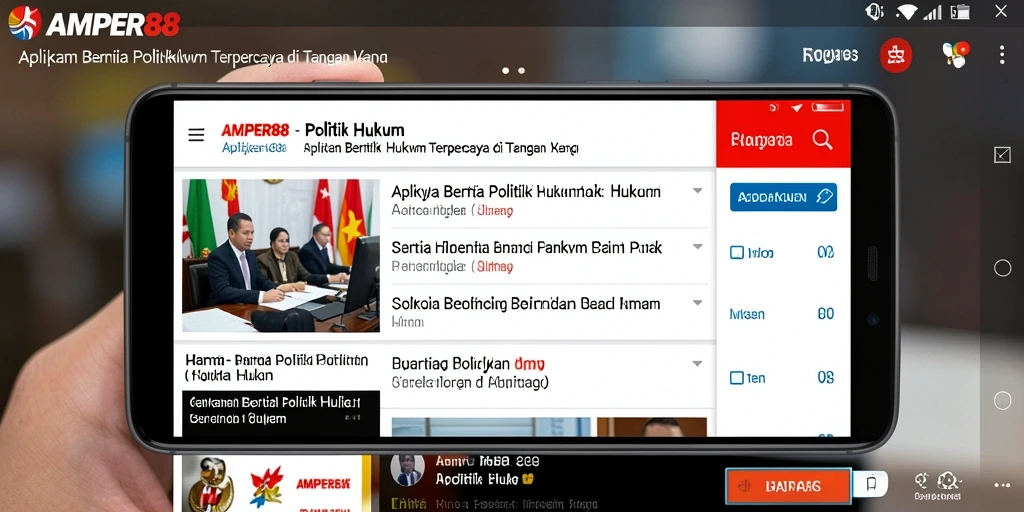Open the blue link under AMPER88 title
This screenshot has height=512, width=1024.
254,148
